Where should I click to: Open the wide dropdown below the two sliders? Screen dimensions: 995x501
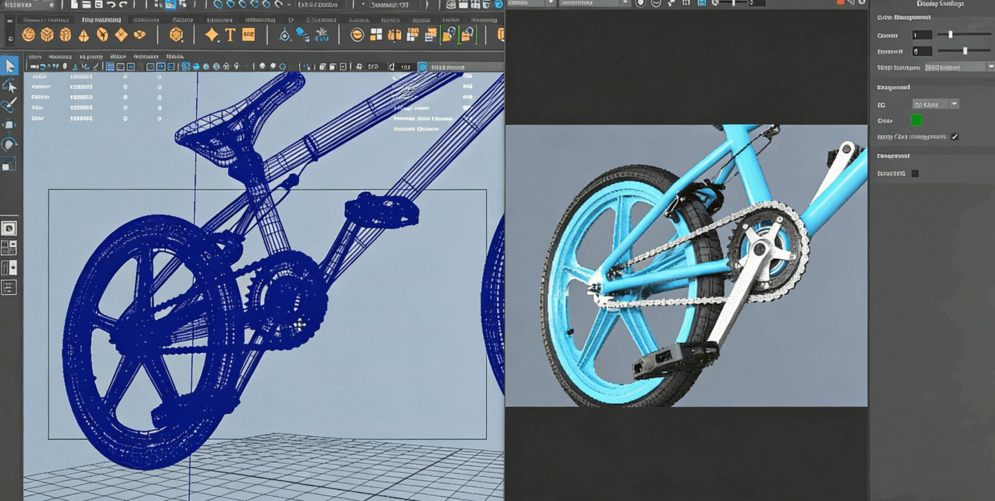point(958,67)
